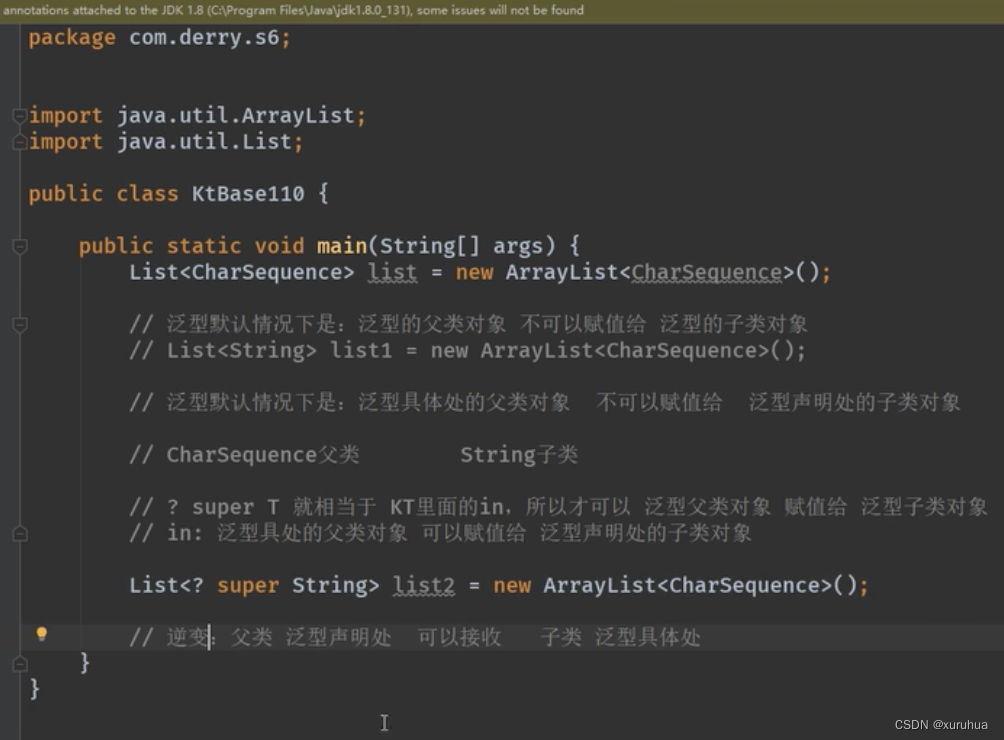Collapse the main method fold marker
Screen dimensions: 1004x740
pyautogui.click(x=20, y=246)
